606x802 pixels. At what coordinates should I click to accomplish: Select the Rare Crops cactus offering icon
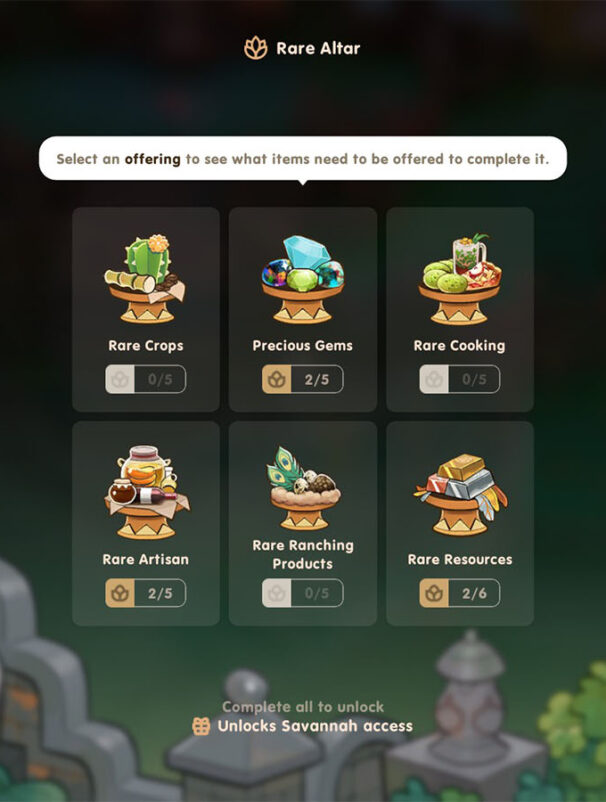coord(145,279)
